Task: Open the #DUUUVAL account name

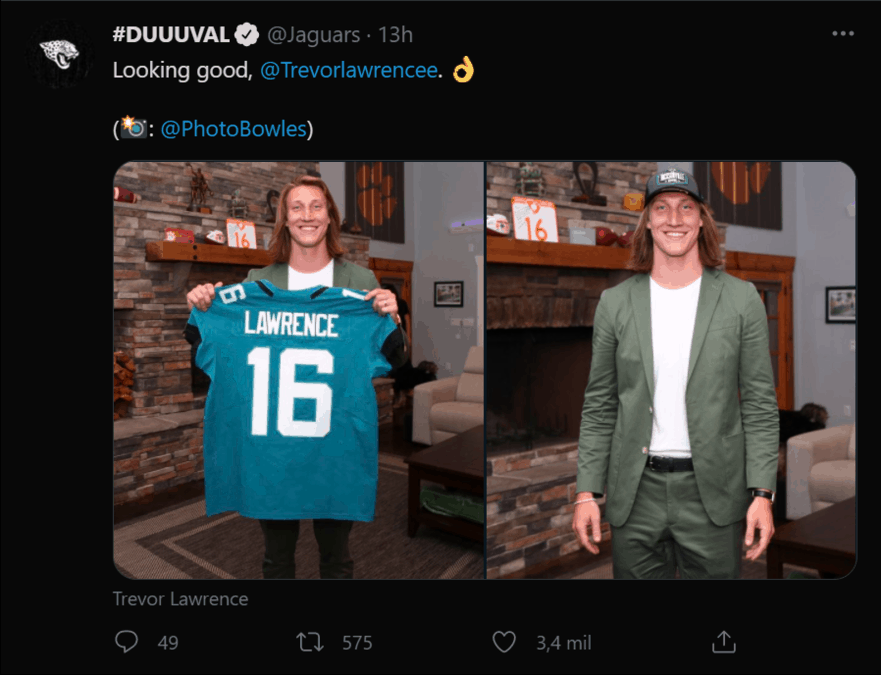Action: (x=171, y=35)
